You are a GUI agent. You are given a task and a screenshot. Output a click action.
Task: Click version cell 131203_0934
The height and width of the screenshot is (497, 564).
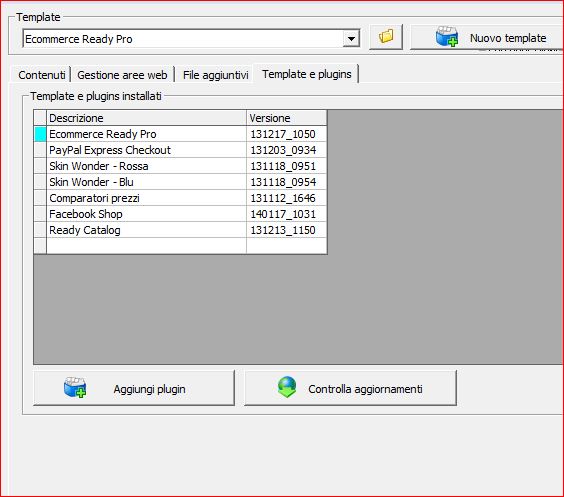click(x=287, y=150)
